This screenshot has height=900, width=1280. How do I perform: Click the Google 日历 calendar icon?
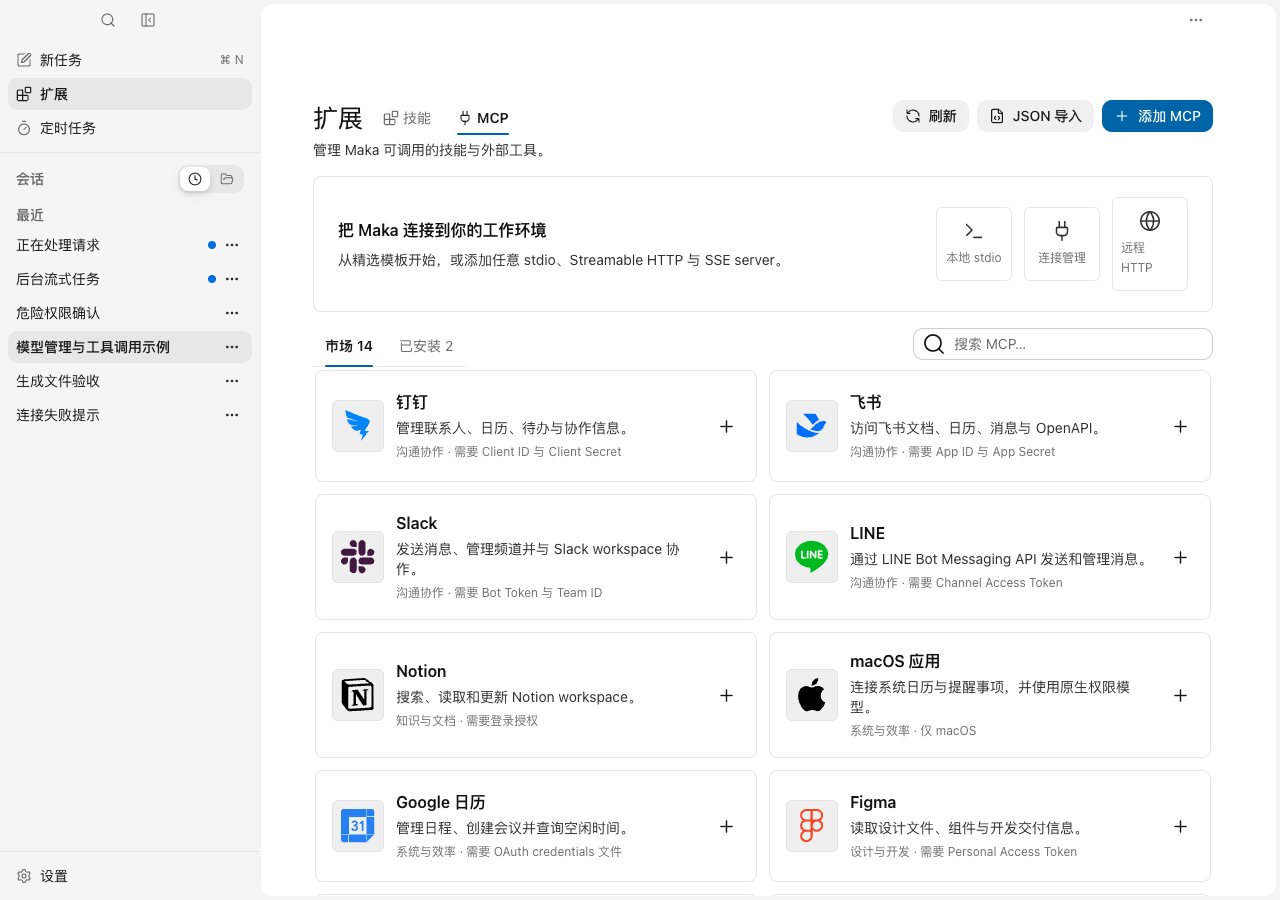[x=358, y=826]
